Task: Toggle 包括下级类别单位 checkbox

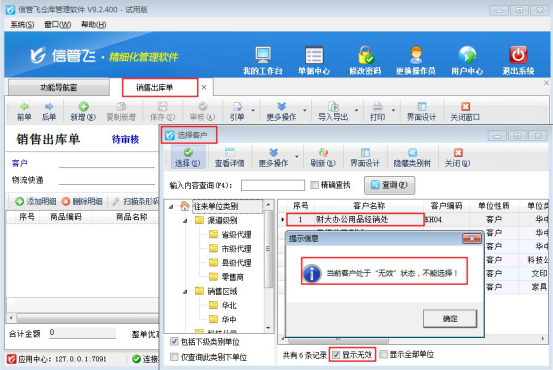Action: point(174,341)
